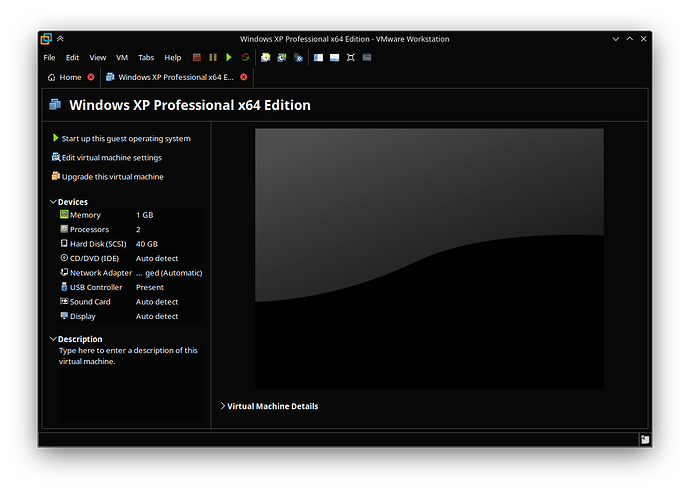Close the VMware Workstation window
Screen dimensions: 690x492
coord(643,39)
